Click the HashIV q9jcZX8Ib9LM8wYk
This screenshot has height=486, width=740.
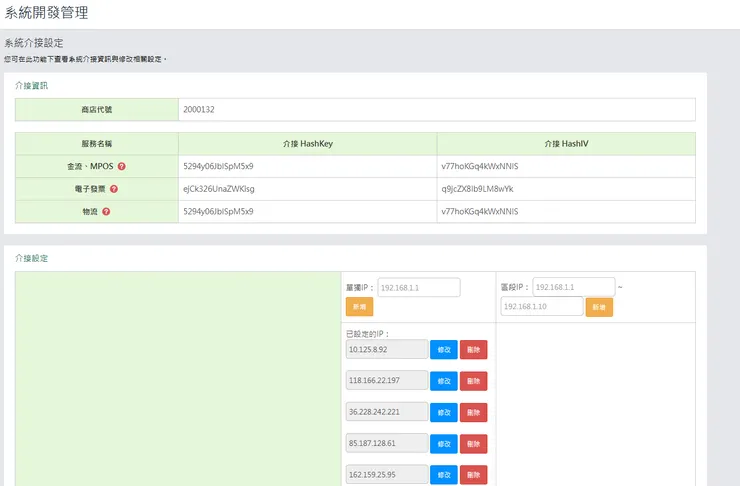(x=477, y=189)
